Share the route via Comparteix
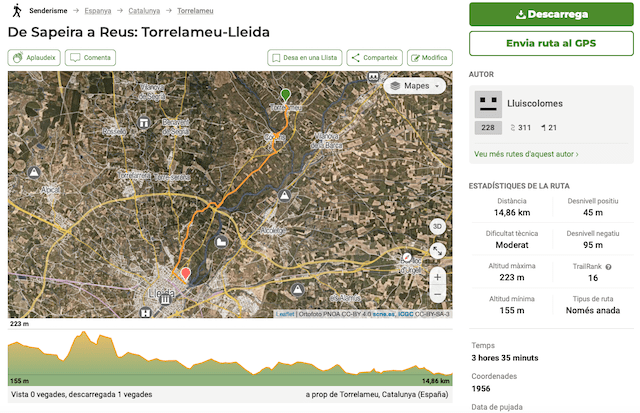Screen dimensions: 640x413 [375, 58]
